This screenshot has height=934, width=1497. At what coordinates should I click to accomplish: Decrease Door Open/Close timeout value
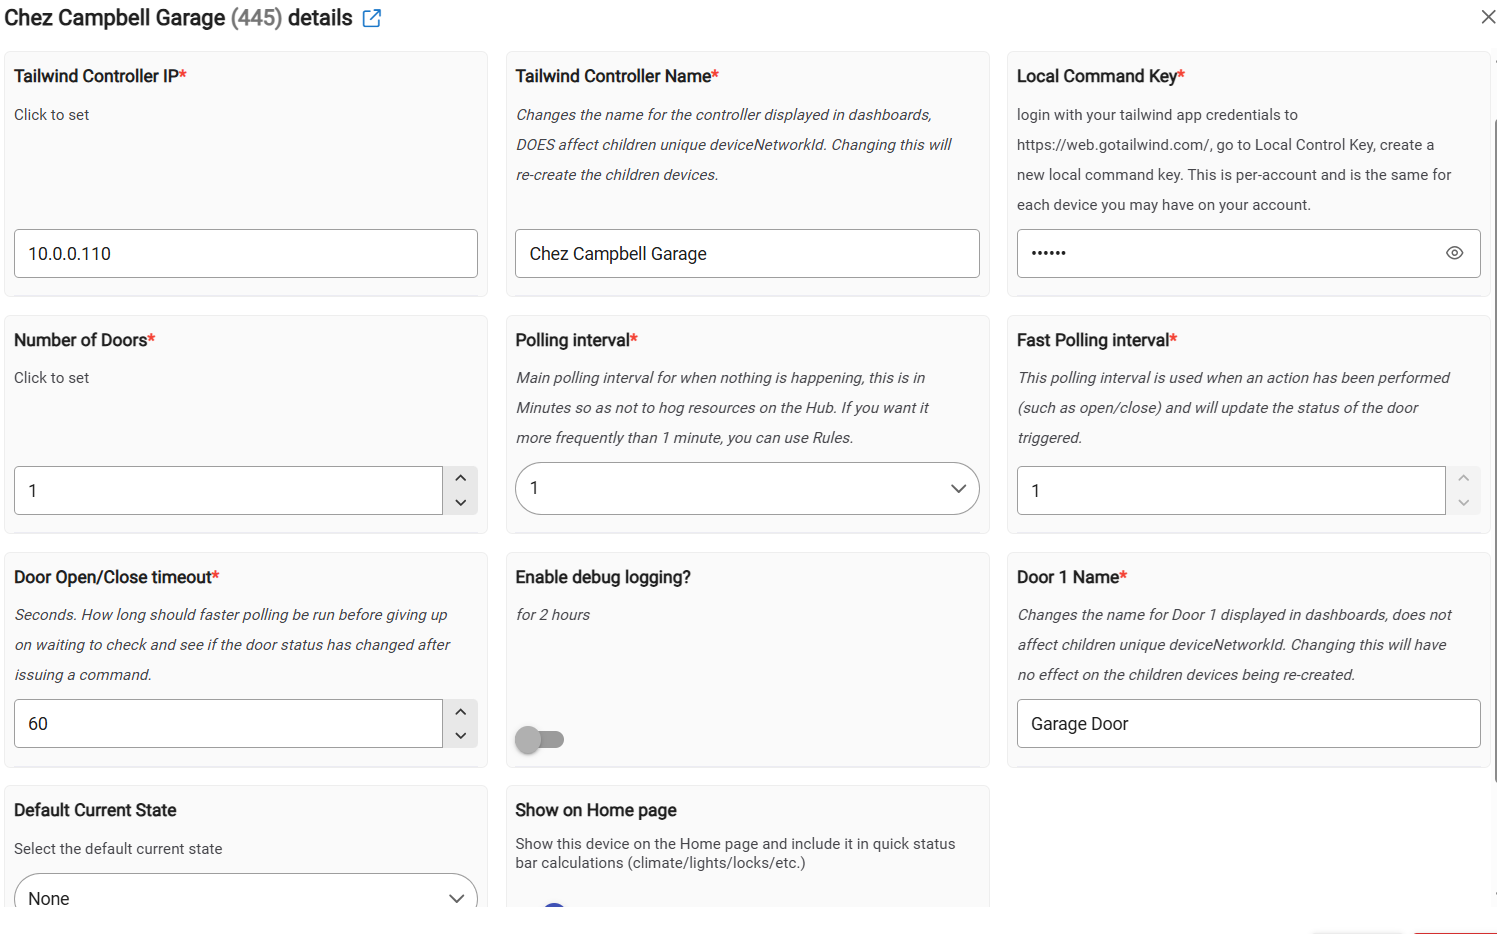point(460,736)
